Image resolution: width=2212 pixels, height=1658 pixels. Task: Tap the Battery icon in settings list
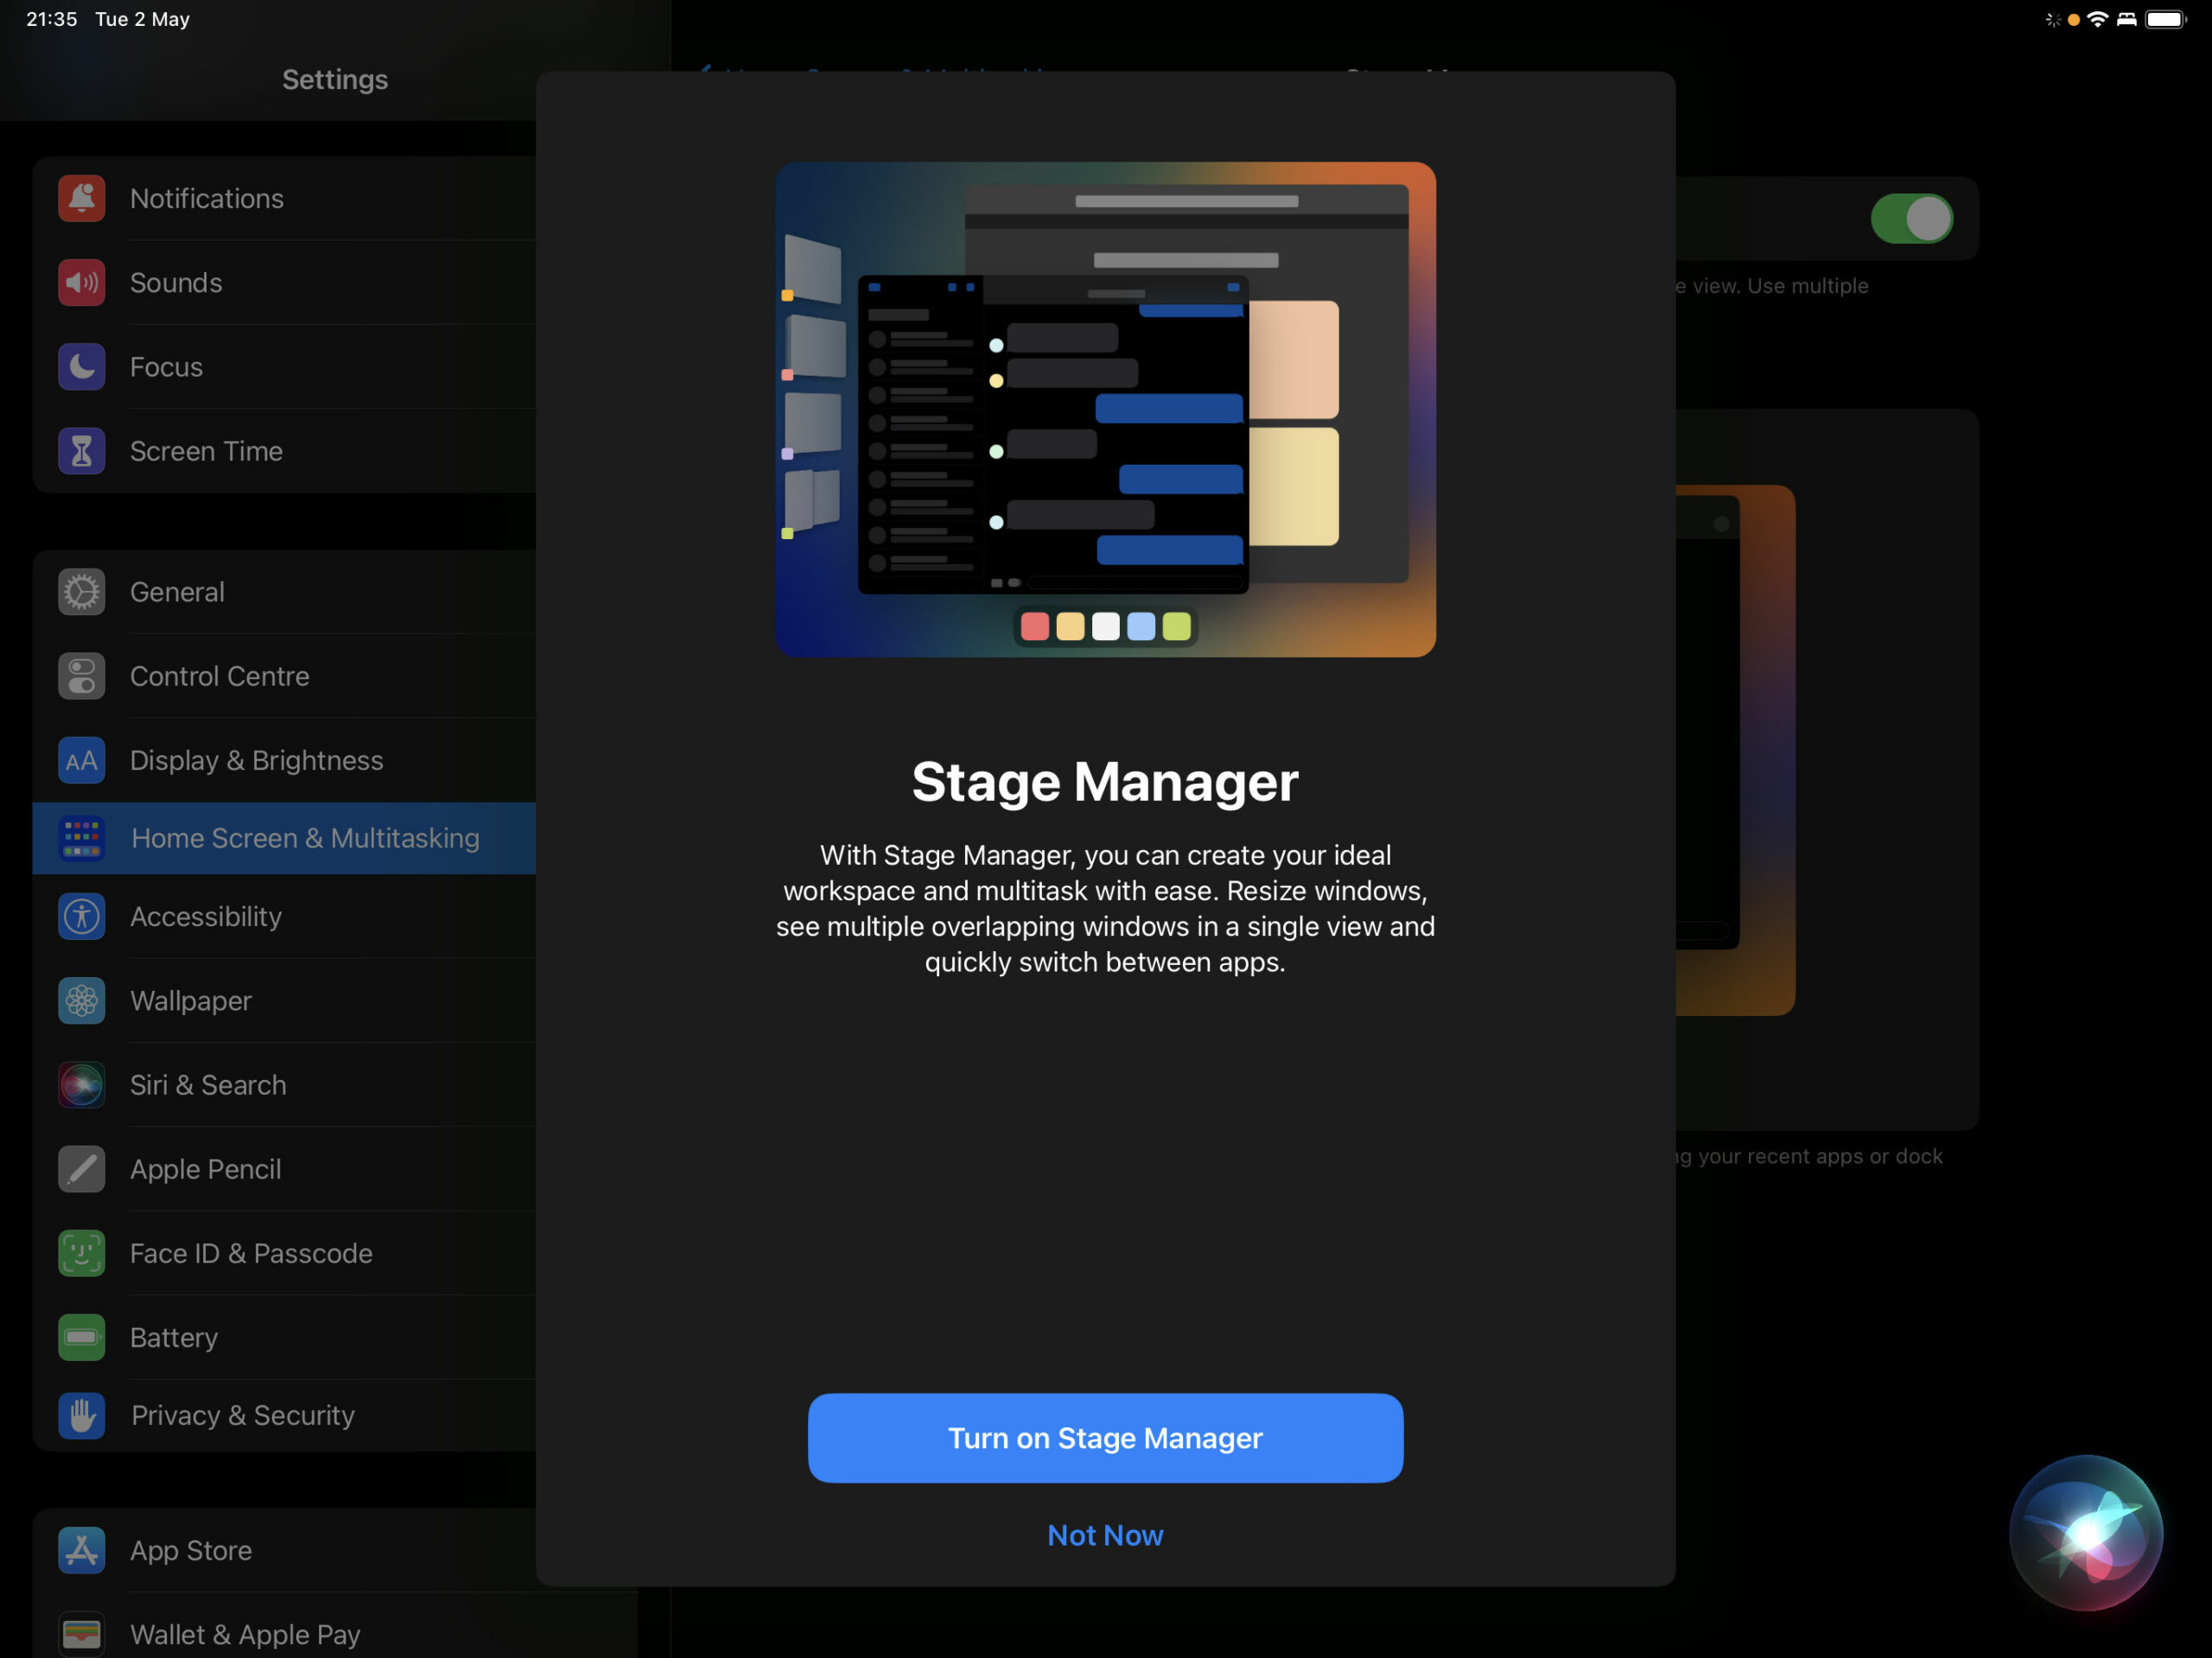[x=81, y=1338]
